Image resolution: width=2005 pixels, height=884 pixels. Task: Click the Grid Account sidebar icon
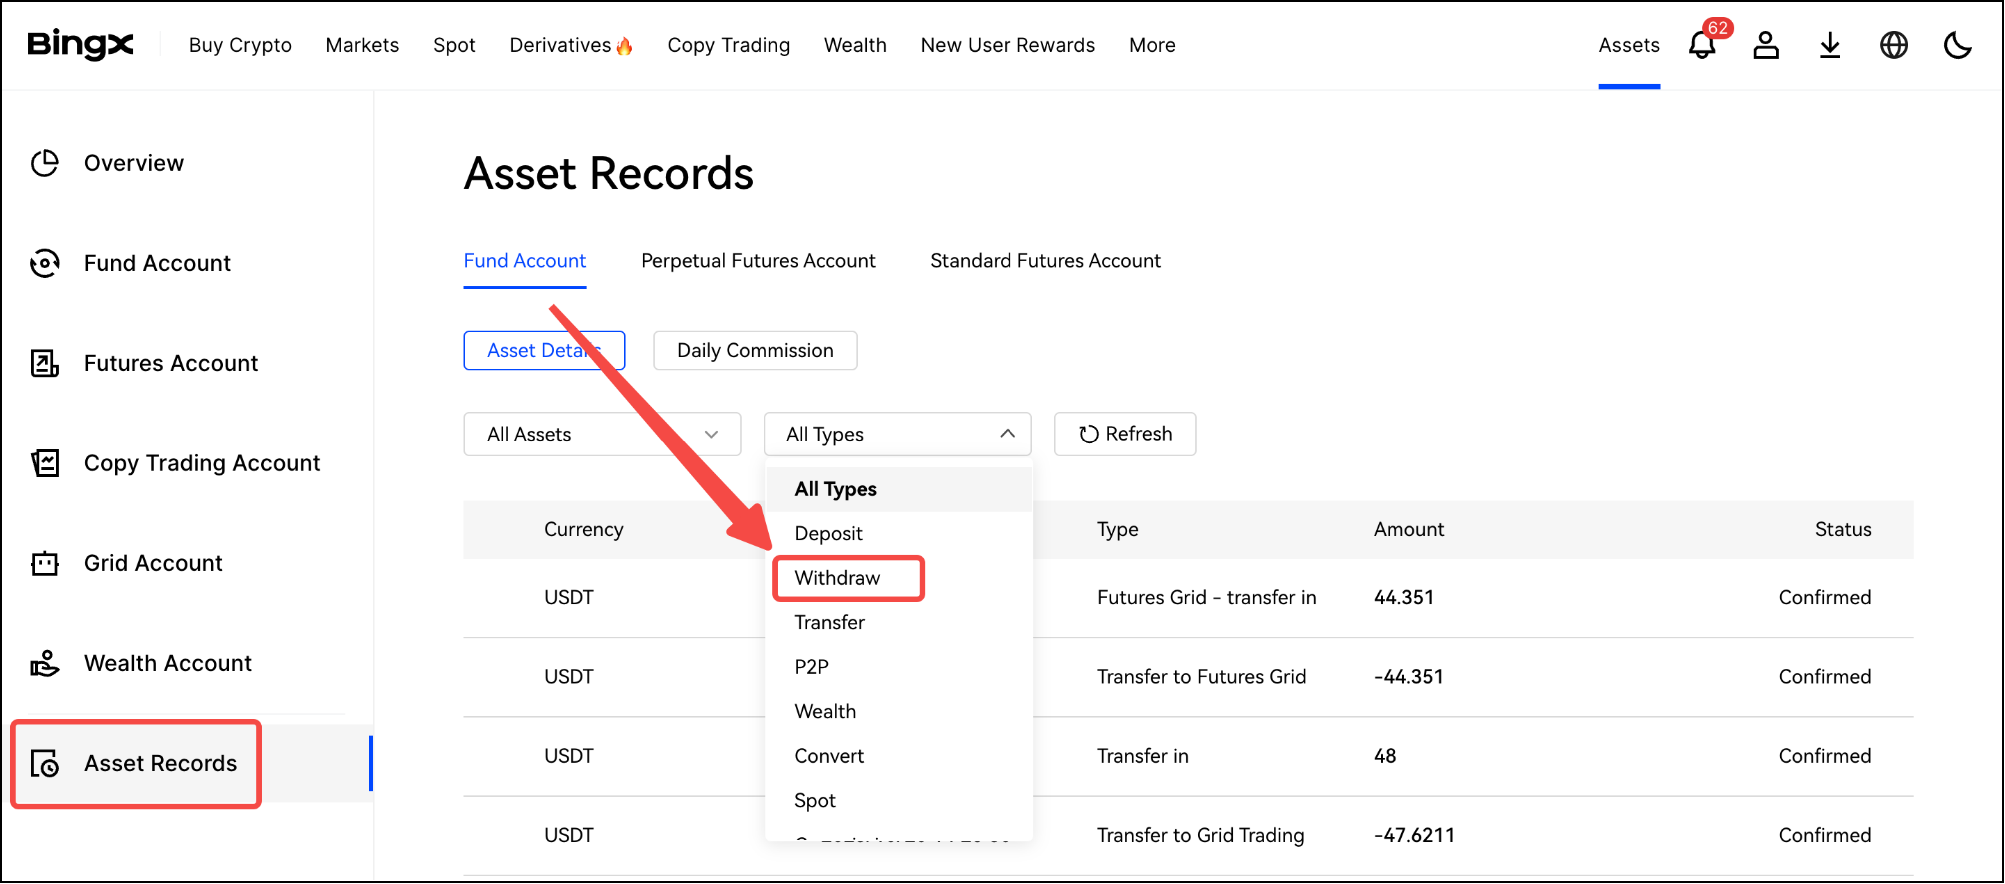[45, 563]
